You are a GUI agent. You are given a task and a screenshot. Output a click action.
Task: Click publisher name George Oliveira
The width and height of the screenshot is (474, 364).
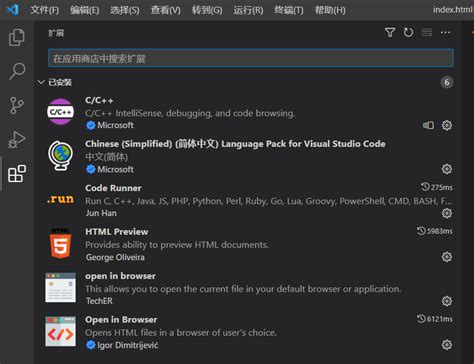coord(115,257)
